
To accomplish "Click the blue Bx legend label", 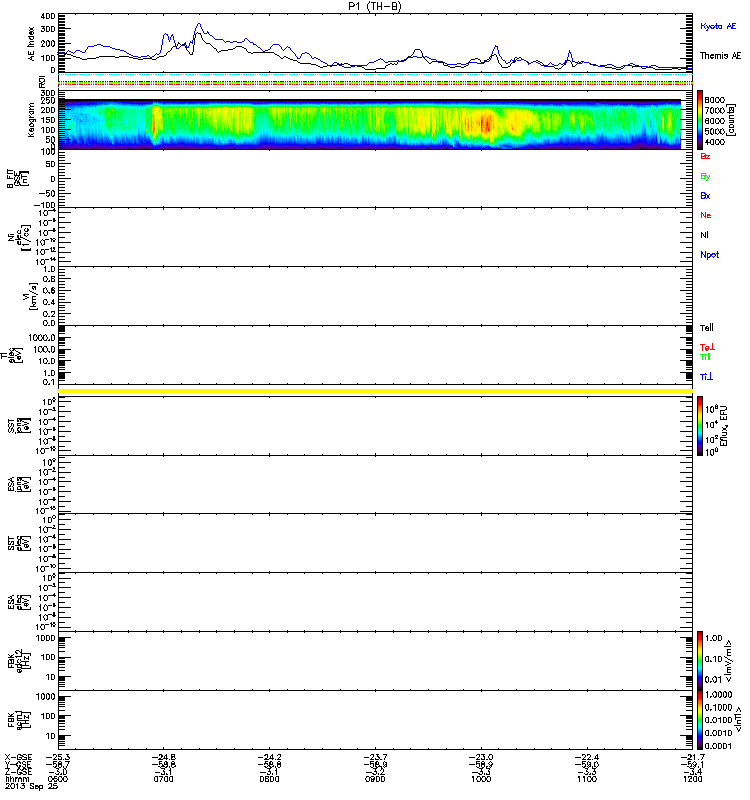I will pyautogui.click(x=705, y=196).
